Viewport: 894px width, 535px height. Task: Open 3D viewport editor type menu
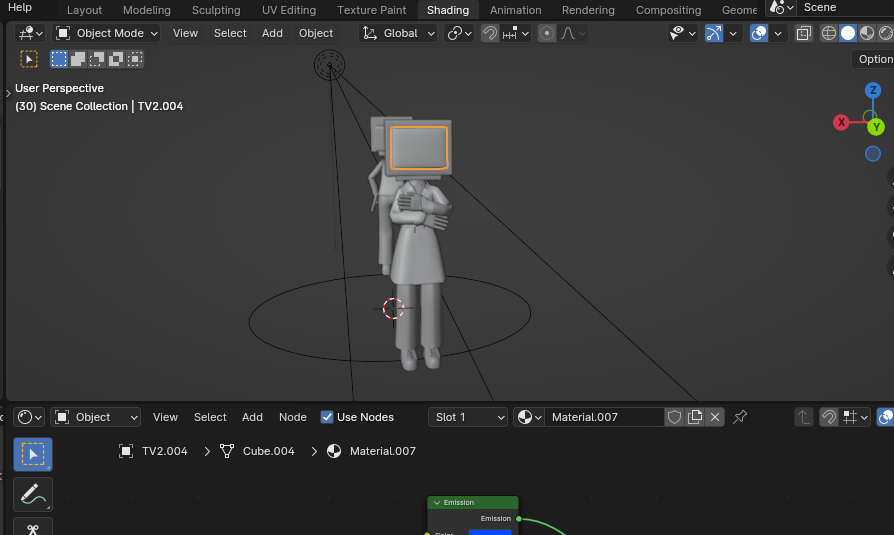click(30, 33)
